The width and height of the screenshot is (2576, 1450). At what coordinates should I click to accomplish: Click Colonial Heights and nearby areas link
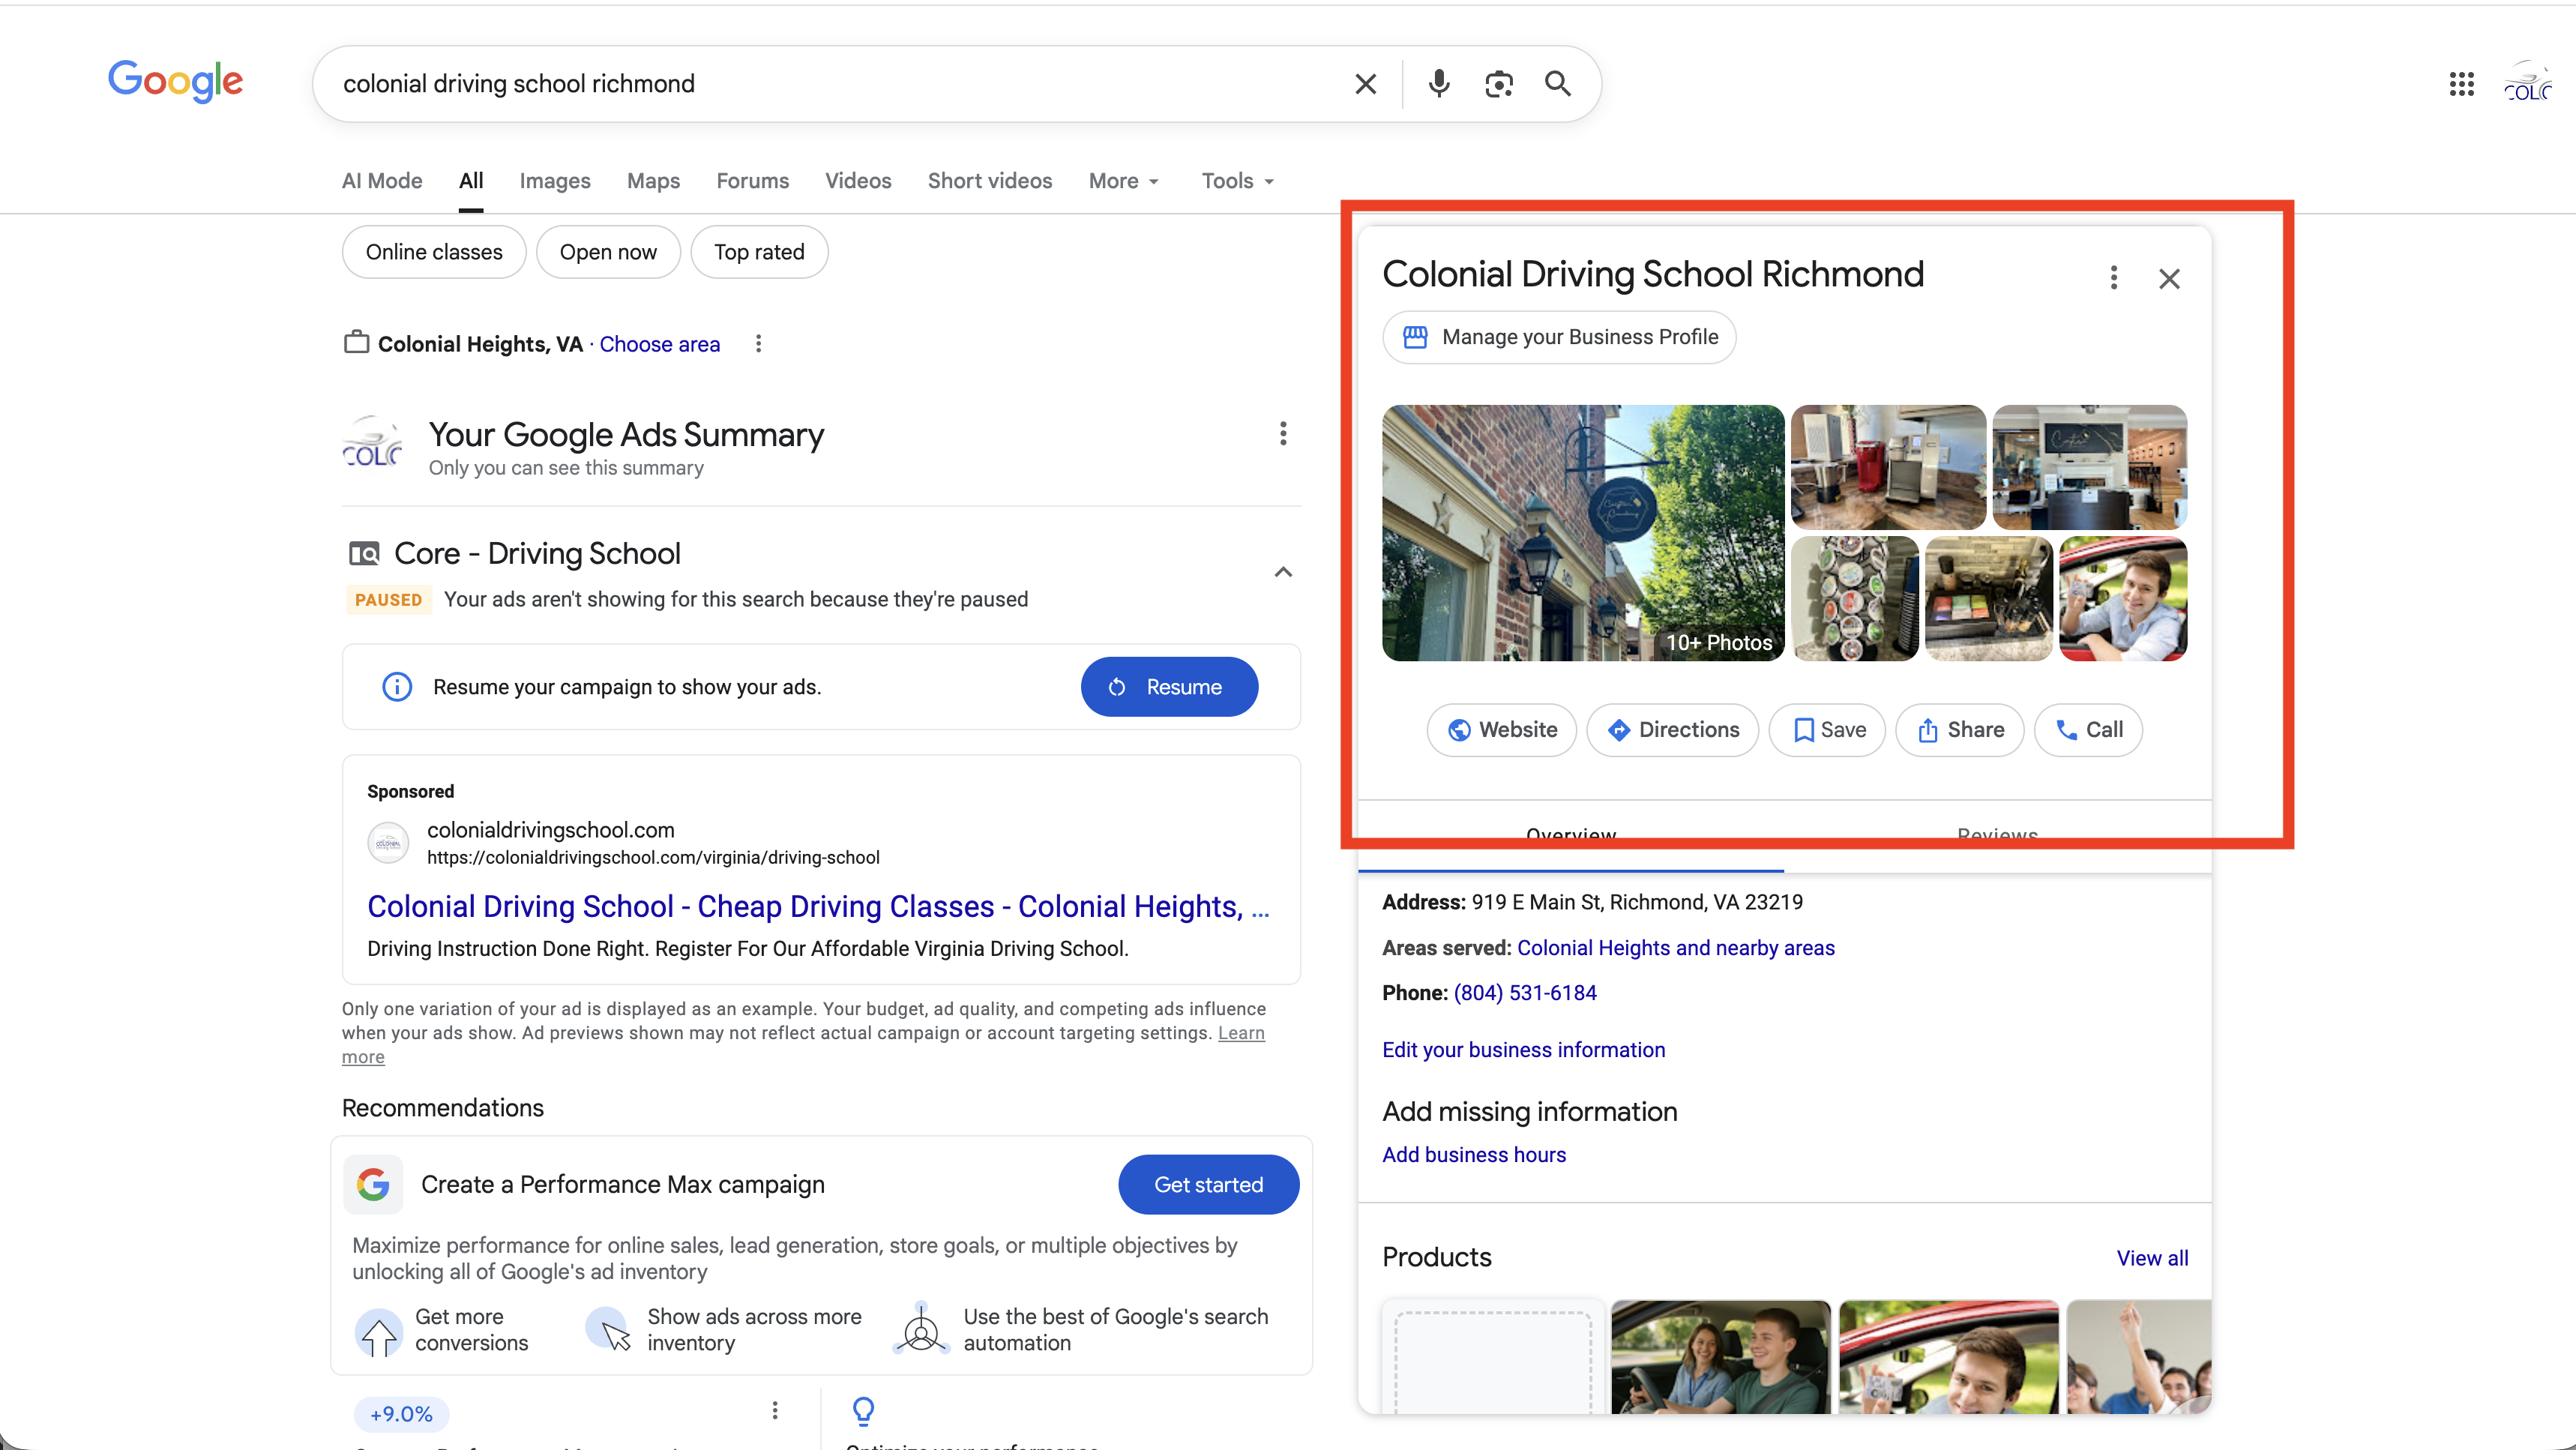(x=1676, y=948)
